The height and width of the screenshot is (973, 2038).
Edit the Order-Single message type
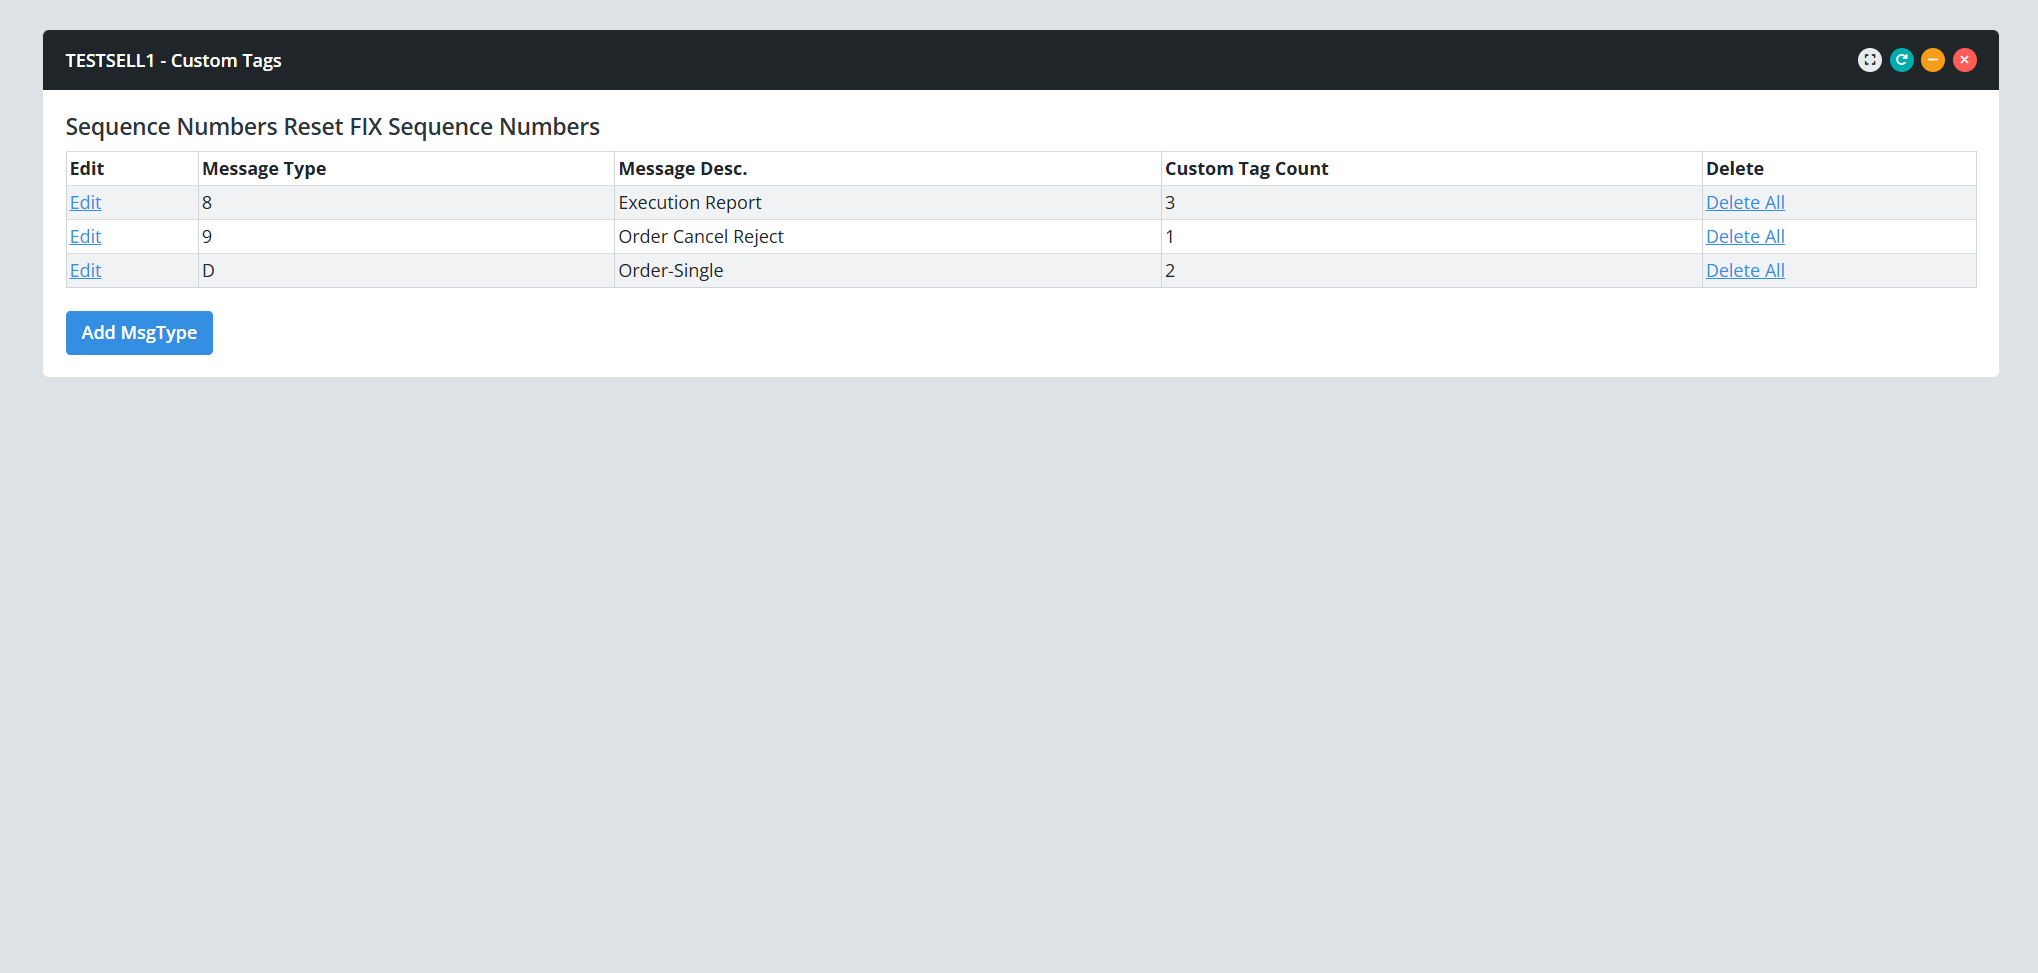(85, 270)
